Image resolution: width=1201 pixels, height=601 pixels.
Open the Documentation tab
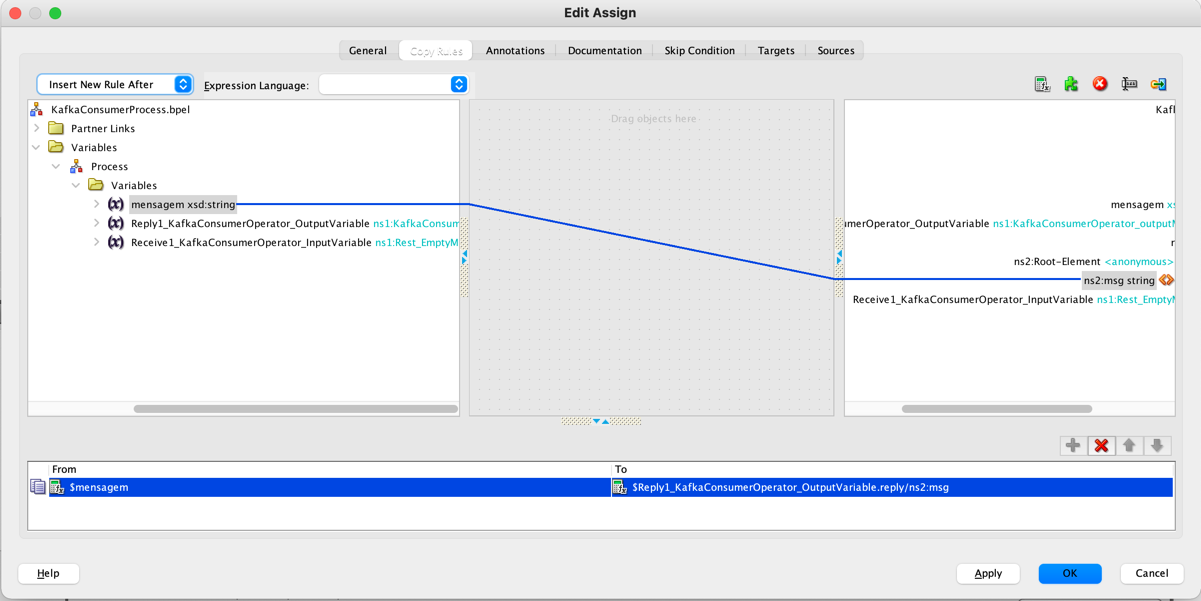605,50
